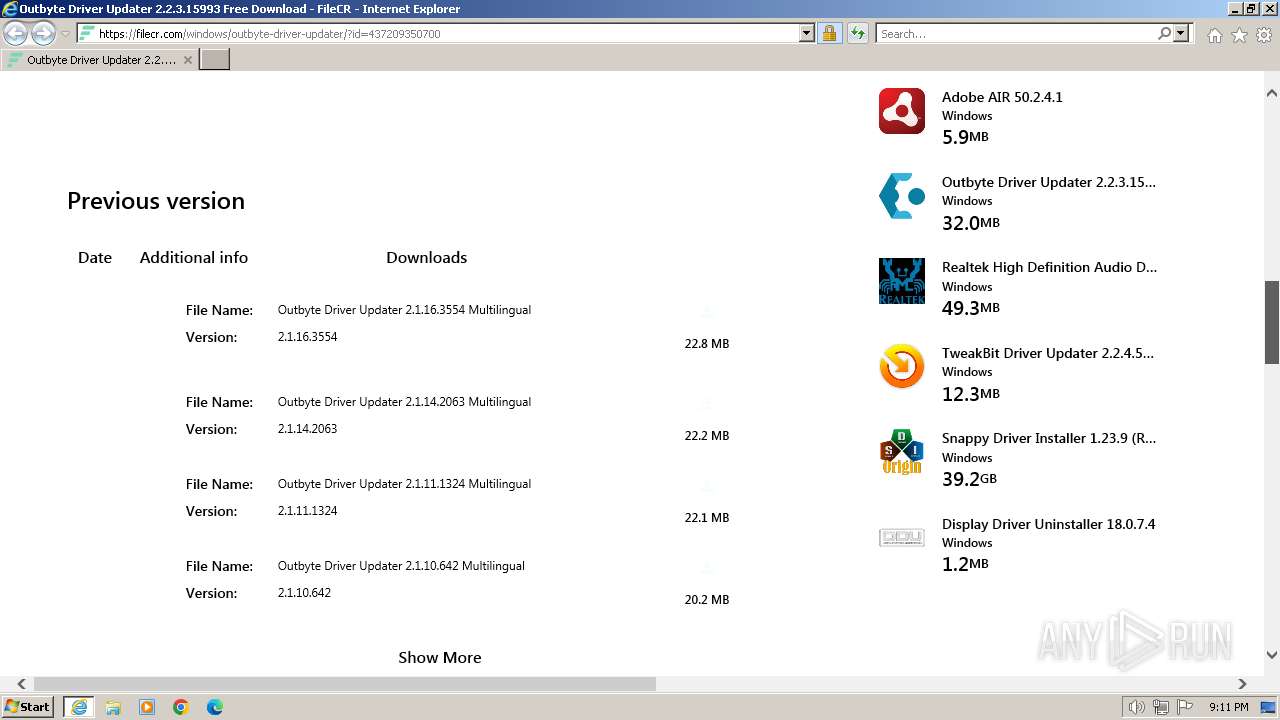Screen dimensions: 1280x720
Task: Go back with the browser Back button
Action: [x=16, y=33]
